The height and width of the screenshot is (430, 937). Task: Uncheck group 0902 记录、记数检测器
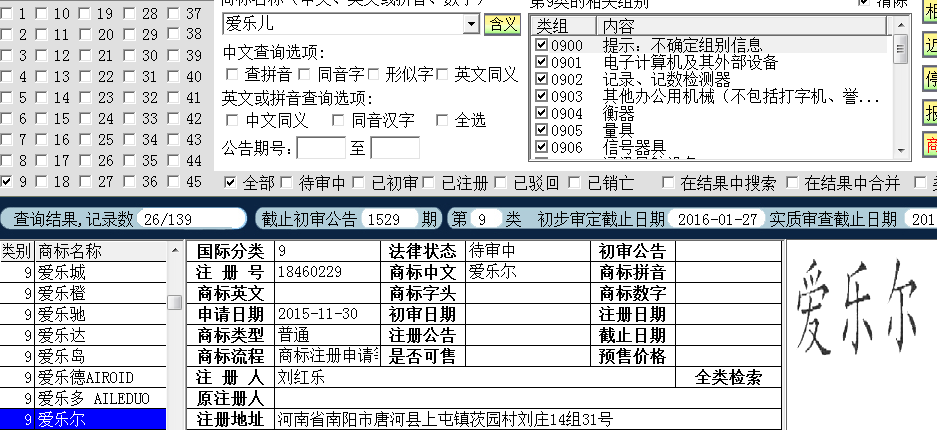(541, 78)
